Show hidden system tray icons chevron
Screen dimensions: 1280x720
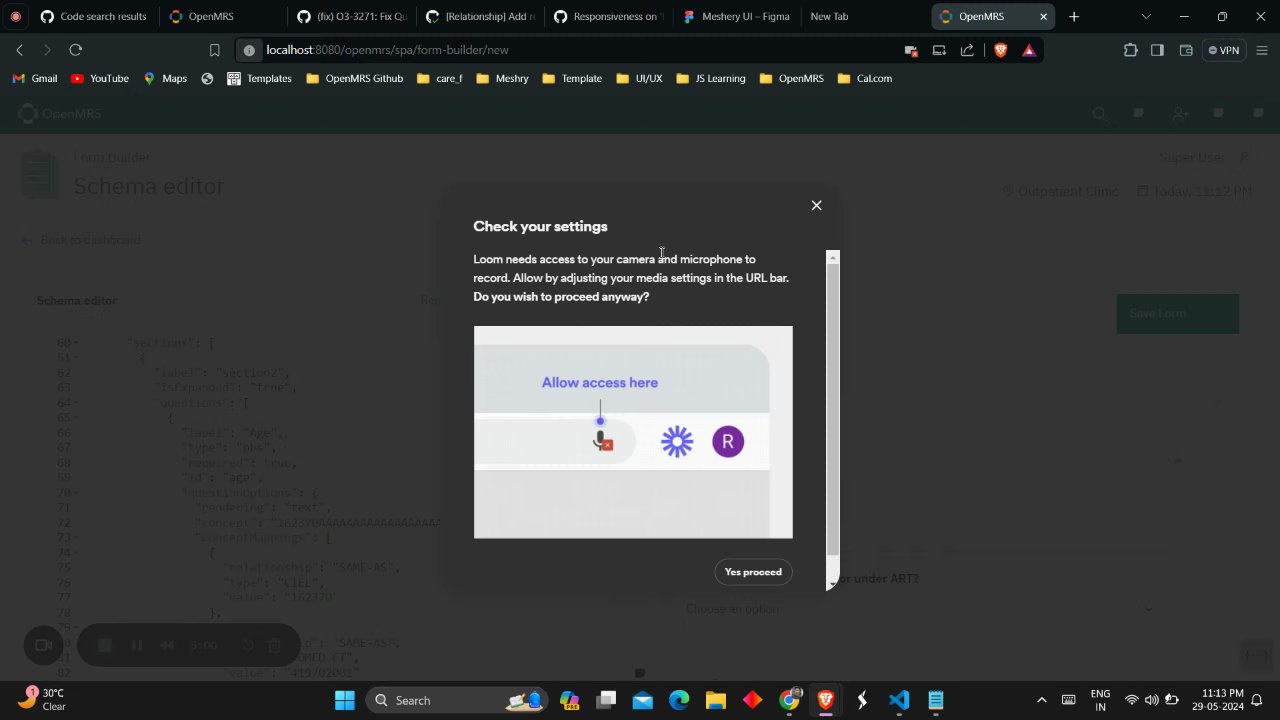pyautogui.click(x=1041, y=700)
